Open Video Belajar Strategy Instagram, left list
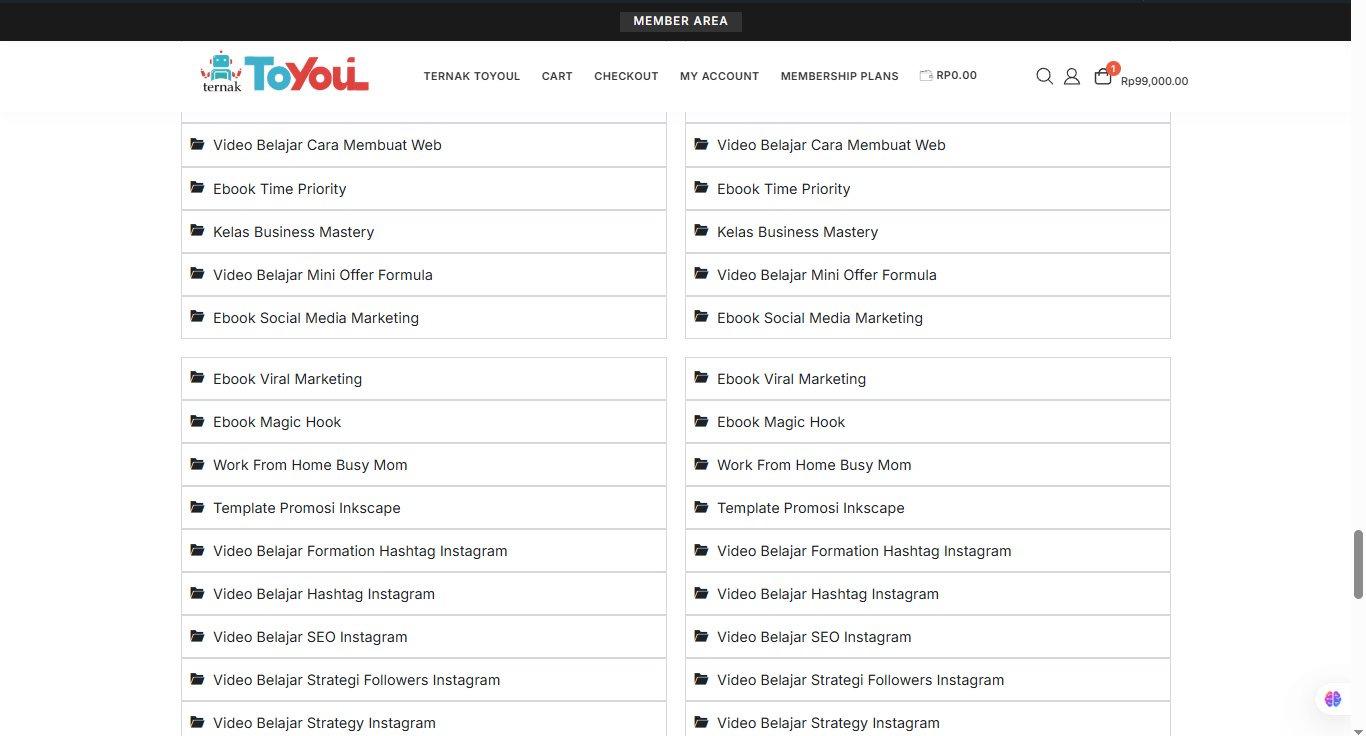1366x736 pixels. [324, 723]
